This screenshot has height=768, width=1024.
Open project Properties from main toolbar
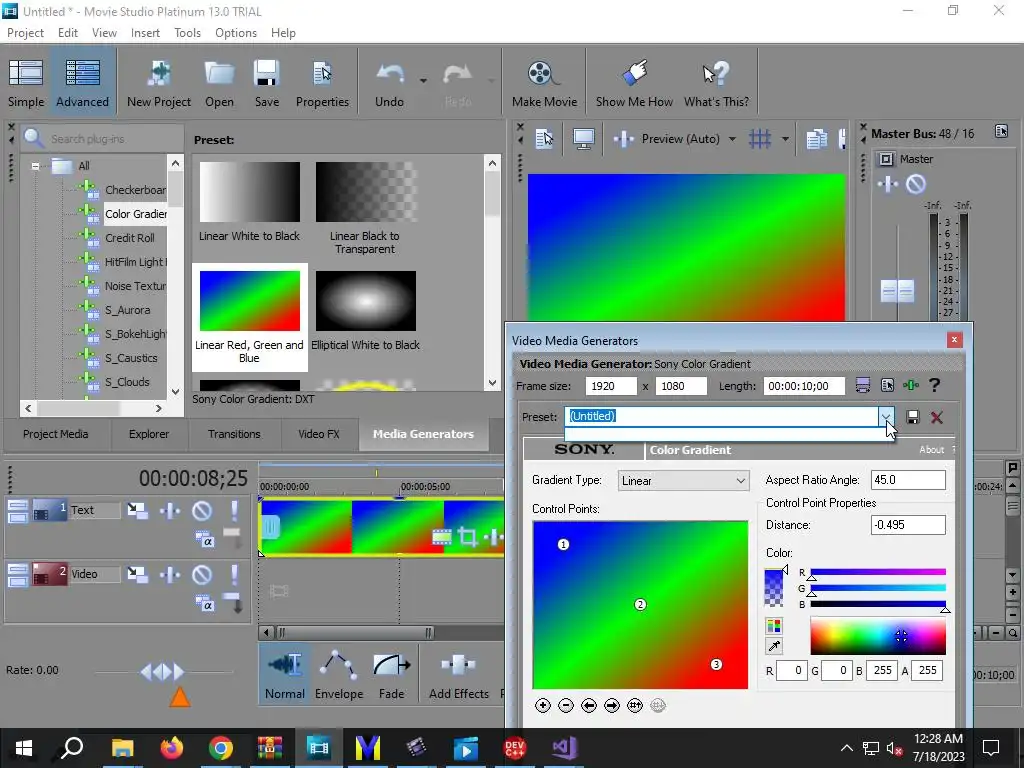[x=322, y=83]
